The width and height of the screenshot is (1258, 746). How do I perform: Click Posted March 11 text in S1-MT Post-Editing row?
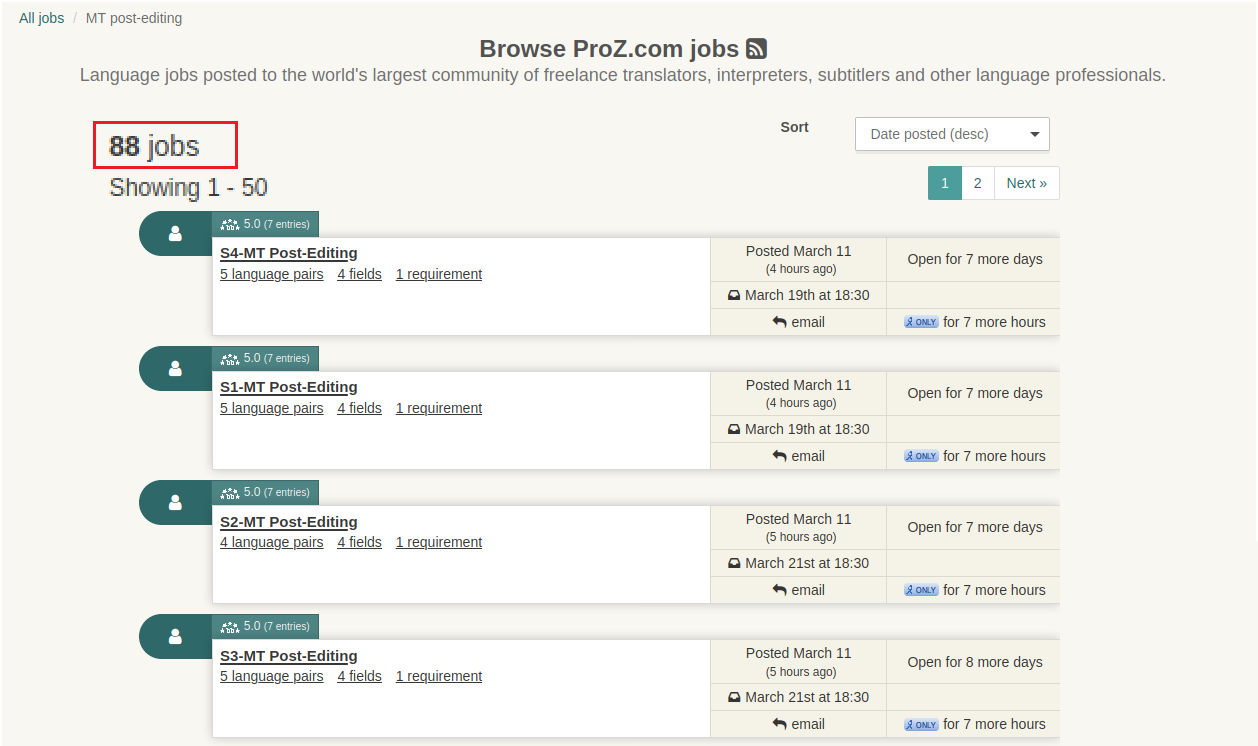[x=799, y=385]
